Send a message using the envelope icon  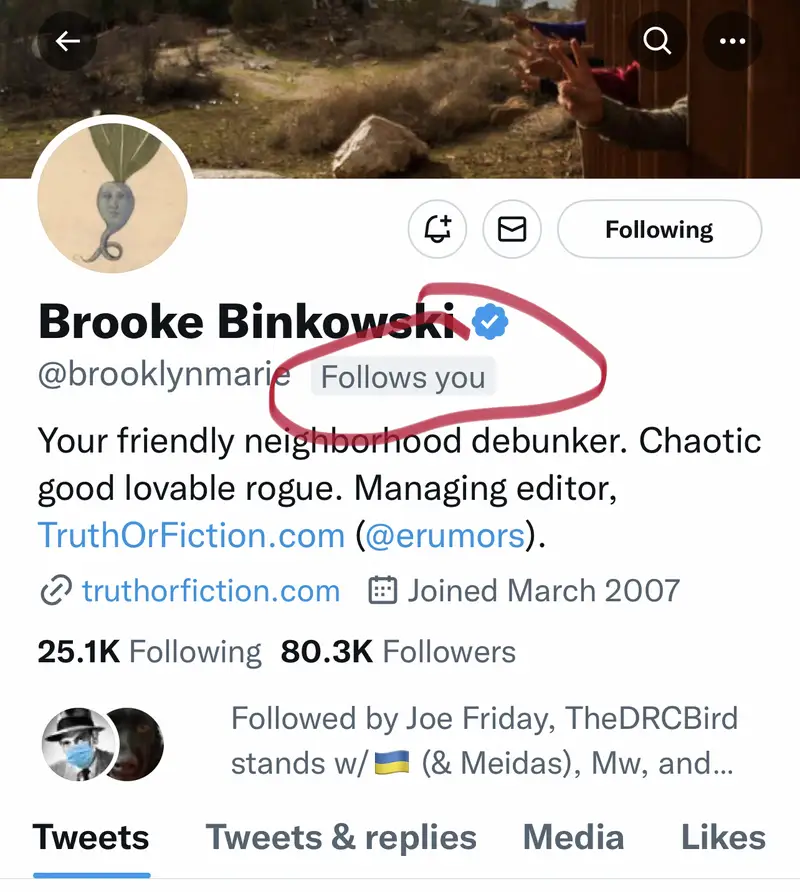pyautogui.click(x=512, y=229)
